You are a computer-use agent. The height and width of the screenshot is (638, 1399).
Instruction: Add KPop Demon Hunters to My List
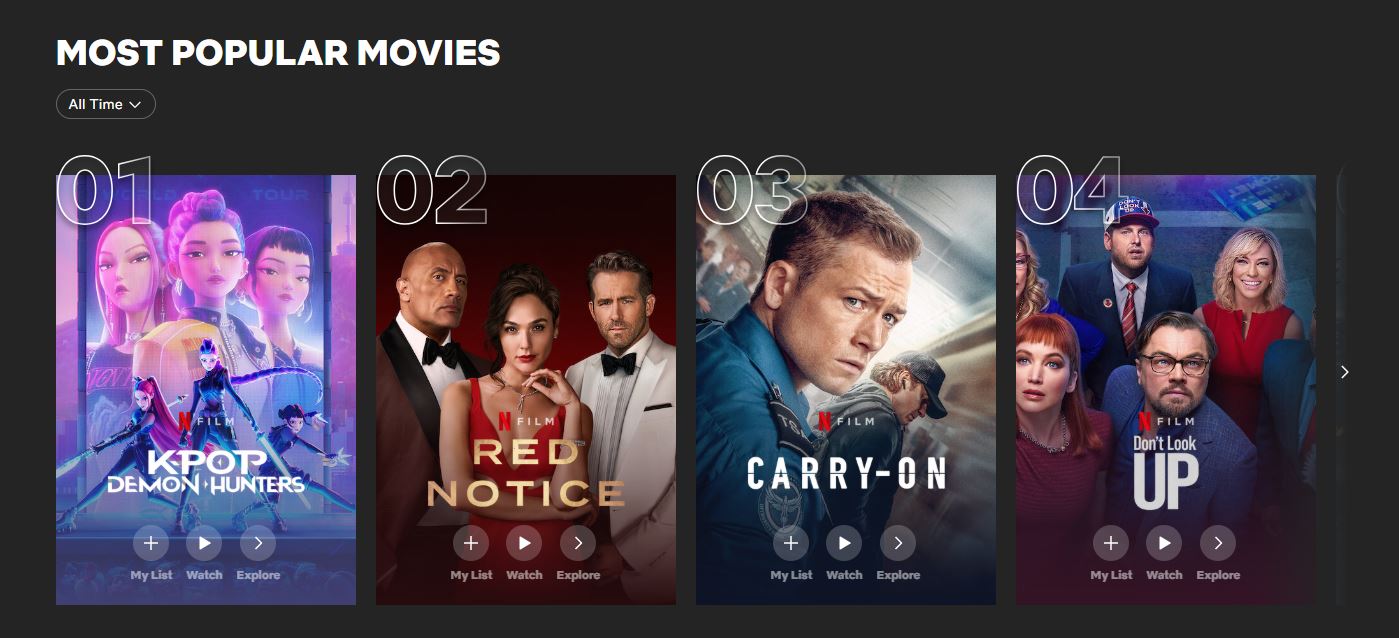pyautogui.click(x=151, y=543)
